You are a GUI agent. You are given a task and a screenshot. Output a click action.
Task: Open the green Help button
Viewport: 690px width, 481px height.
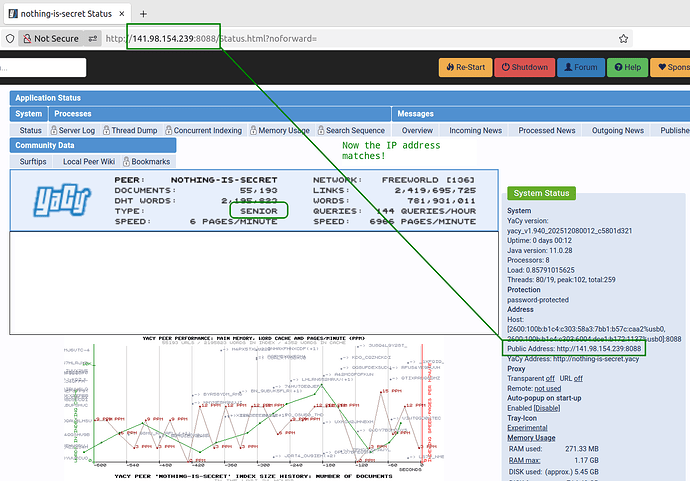point(625,68)
